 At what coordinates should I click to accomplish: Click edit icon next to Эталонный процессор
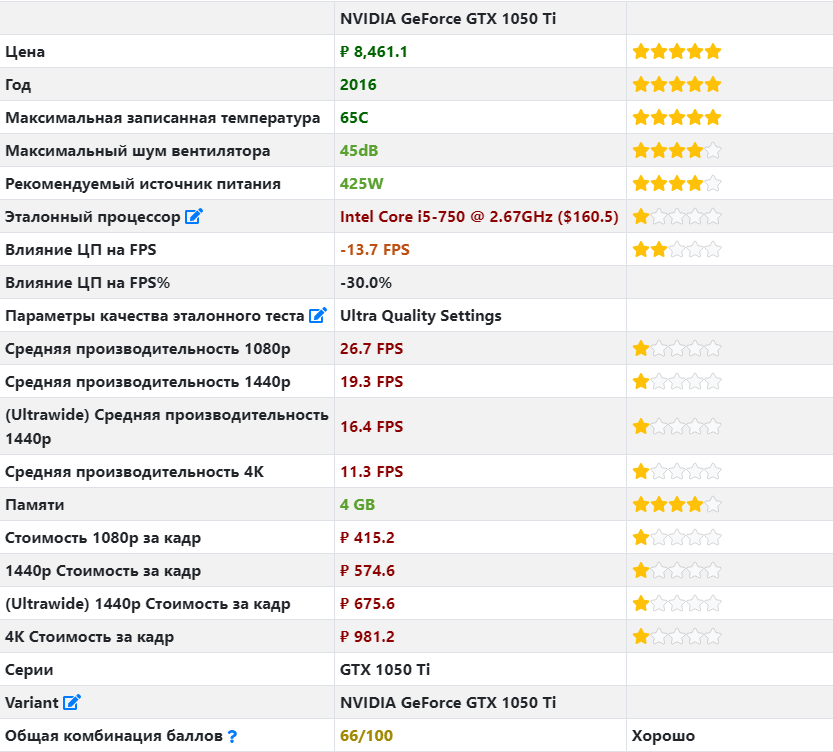(x=194, y=216)
